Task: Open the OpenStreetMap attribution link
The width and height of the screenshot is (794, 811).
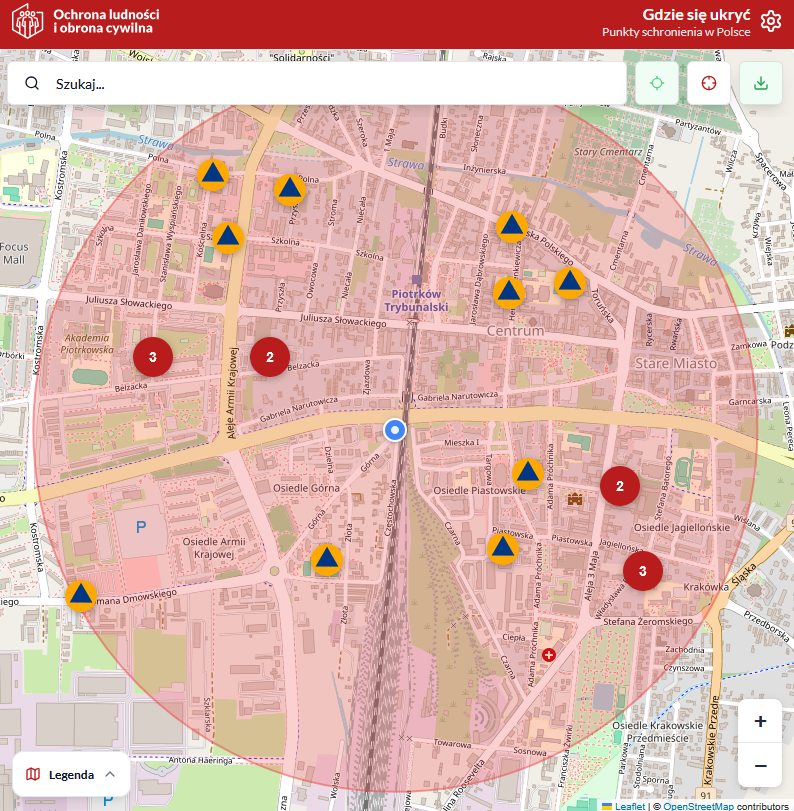Action: 698,805
